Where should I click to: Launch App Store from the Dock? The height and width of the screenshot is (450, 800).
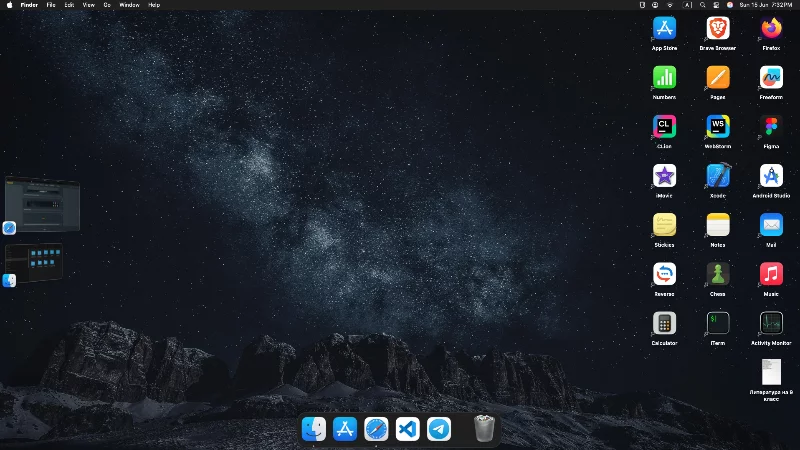[345, 429]
